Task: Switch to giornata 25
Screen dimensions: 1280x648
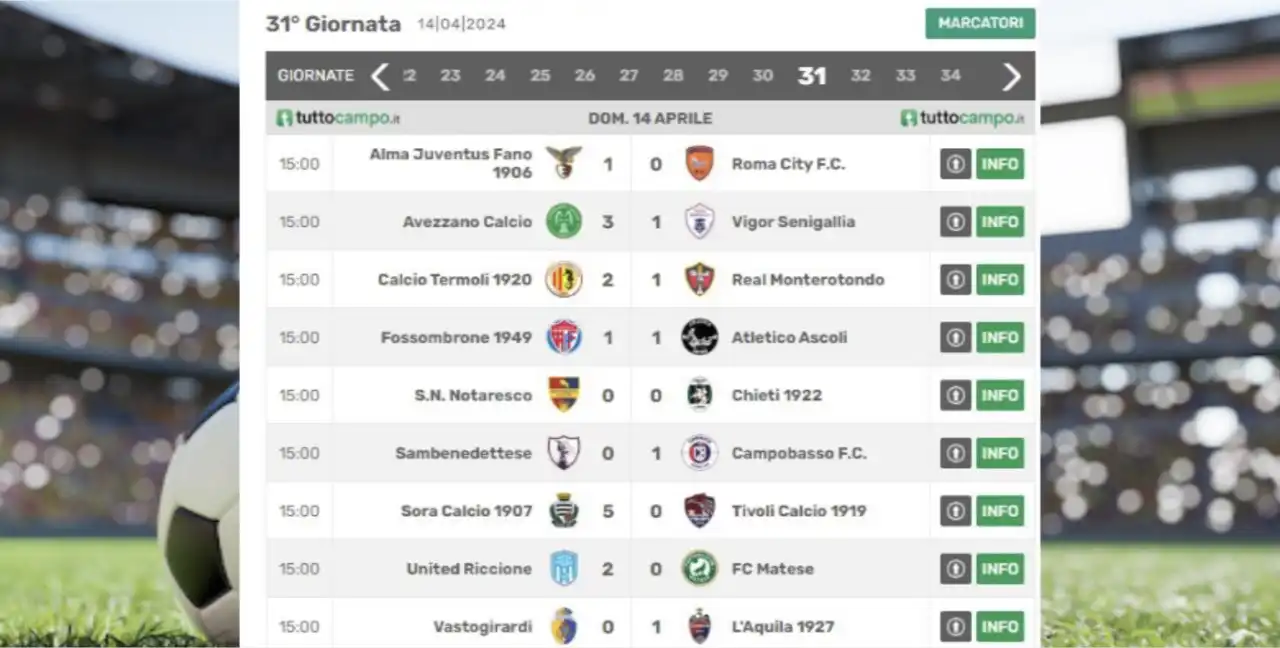Action: pyautogui.click(x=540, y=76)
